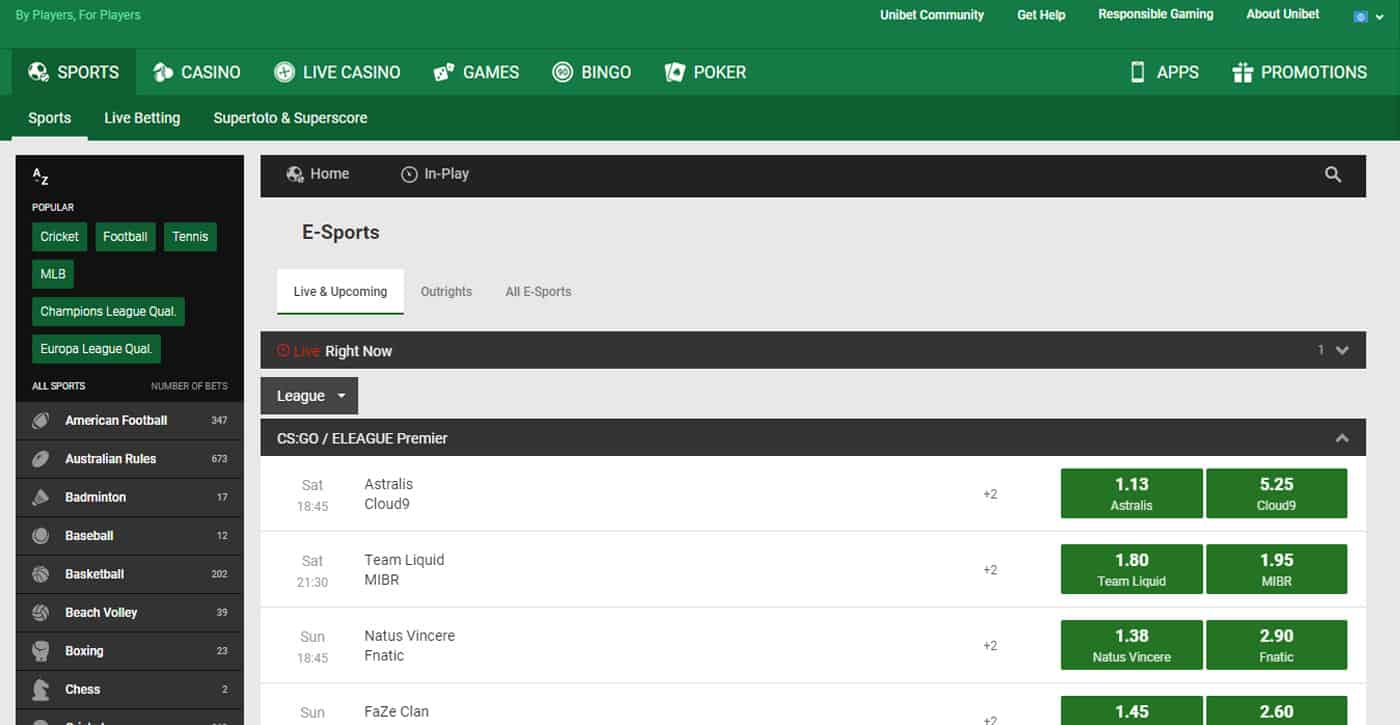Image resolution: width=1400 pixels, height=725 pixels.
Task: Open Boxing in the sports list
Action: tap(130, 651)
